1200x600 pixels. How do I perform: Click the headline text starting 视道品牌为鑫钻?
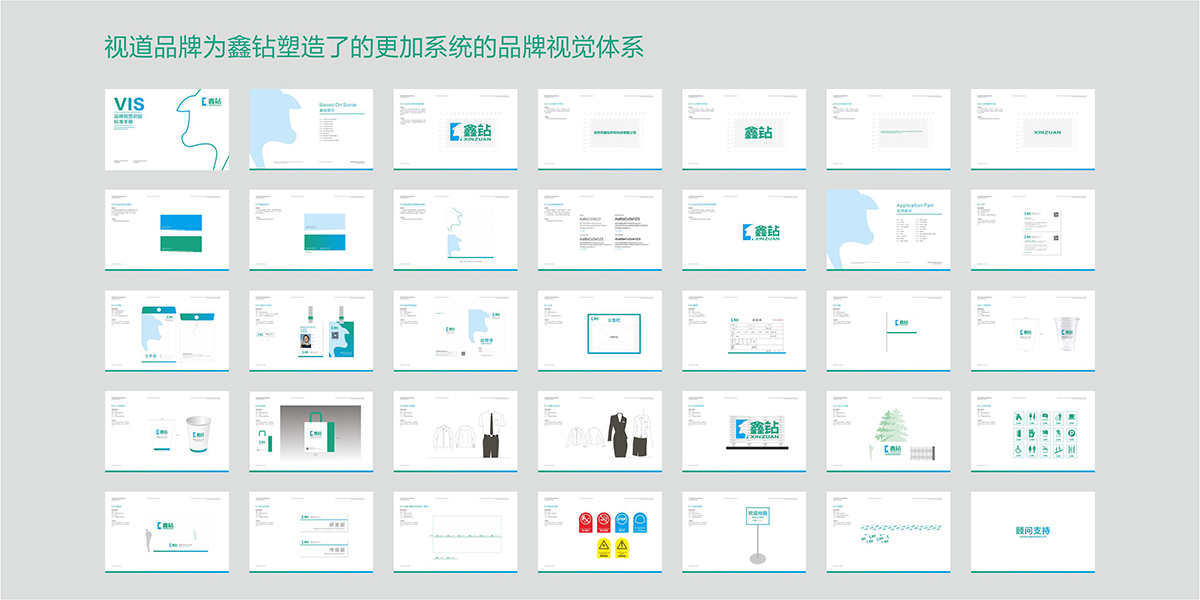[374, 47]
